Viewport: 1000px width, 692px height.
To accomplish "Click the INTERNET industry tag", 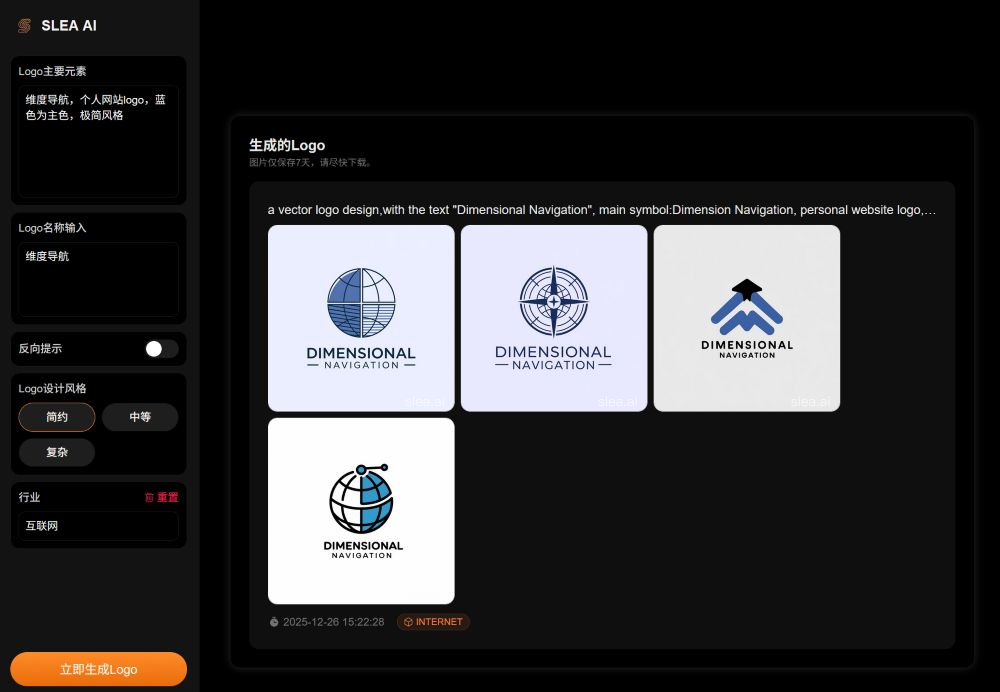I will pyautogui.click(x=433, y=621).
